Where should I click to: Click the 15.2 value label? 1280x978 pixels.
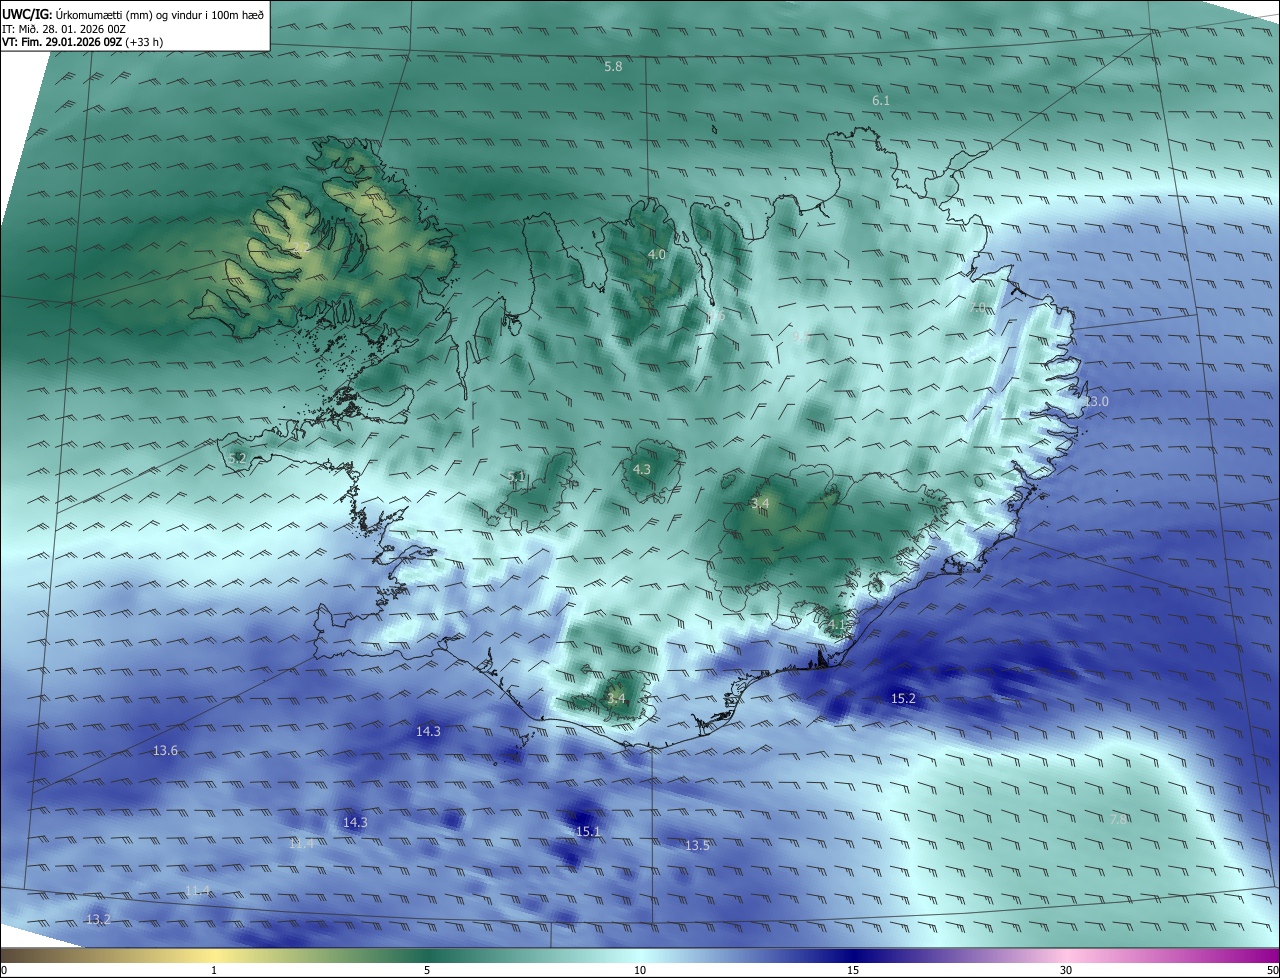903,699
